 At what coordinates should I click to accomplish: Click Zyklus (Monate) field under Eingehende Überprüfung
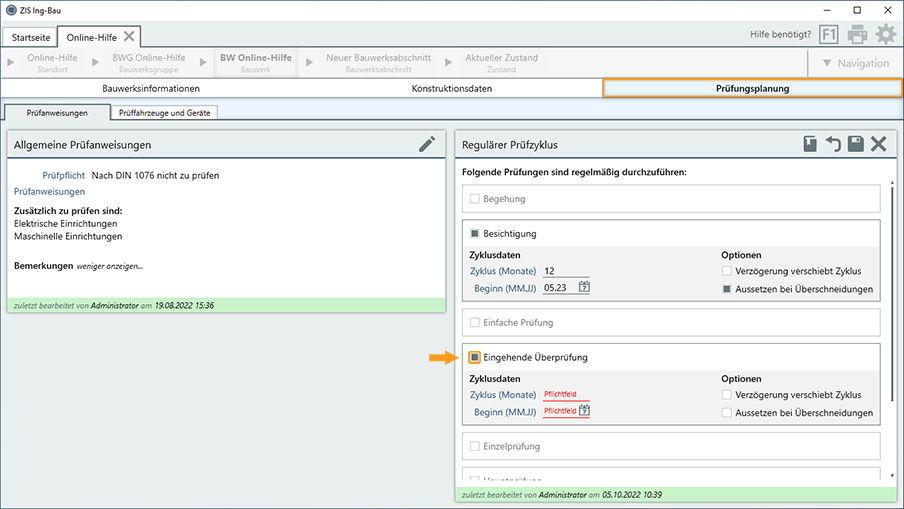565,395
